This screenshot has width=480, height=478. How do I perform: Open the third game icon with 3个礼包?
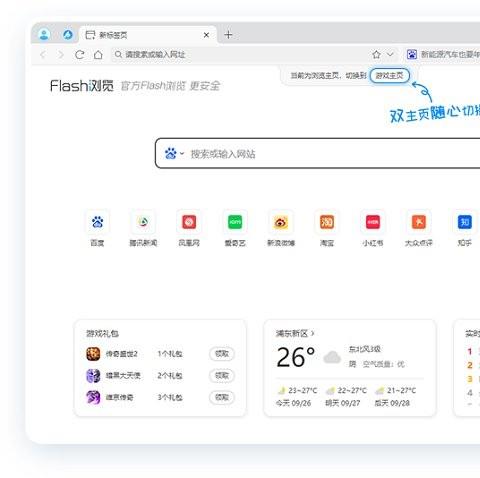pos(93,397)
